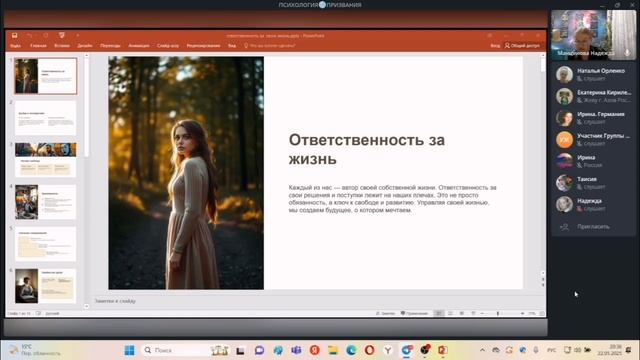Click the microphone icon on presenter video
Screen dimensions: 640x360
627,53
